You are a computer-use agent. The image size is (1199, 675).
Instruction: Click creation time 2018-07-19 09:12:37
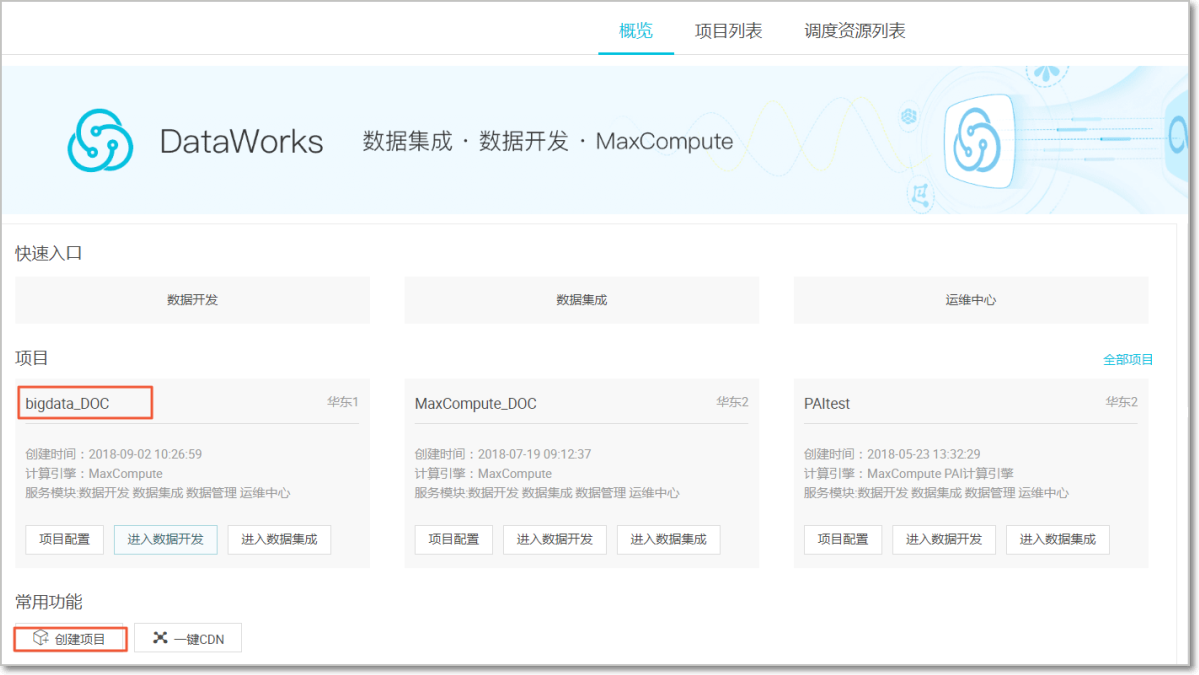point(535,454)
